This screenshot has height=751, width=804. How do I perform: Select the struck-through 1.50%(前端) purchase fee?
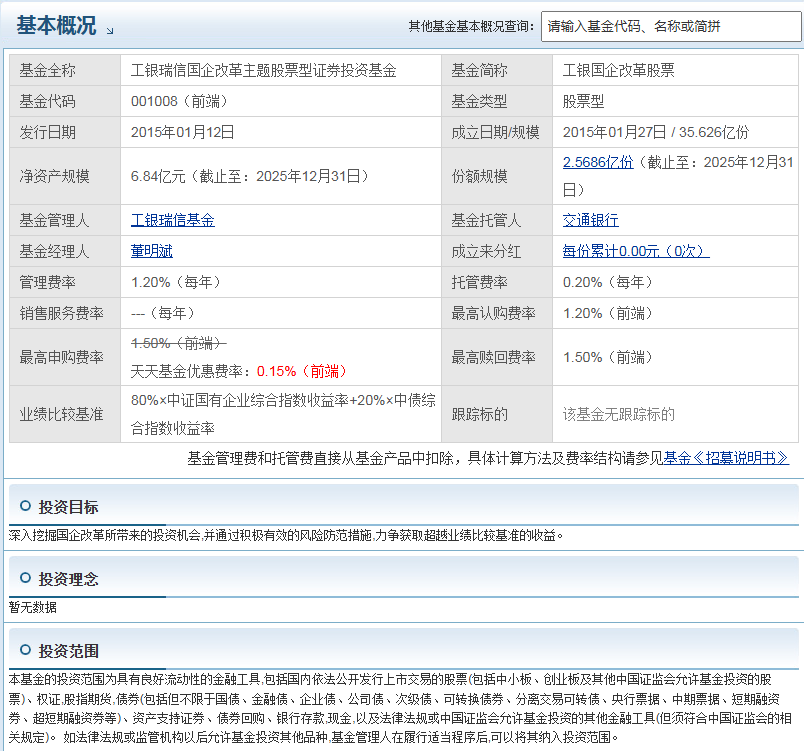(178, 343)
